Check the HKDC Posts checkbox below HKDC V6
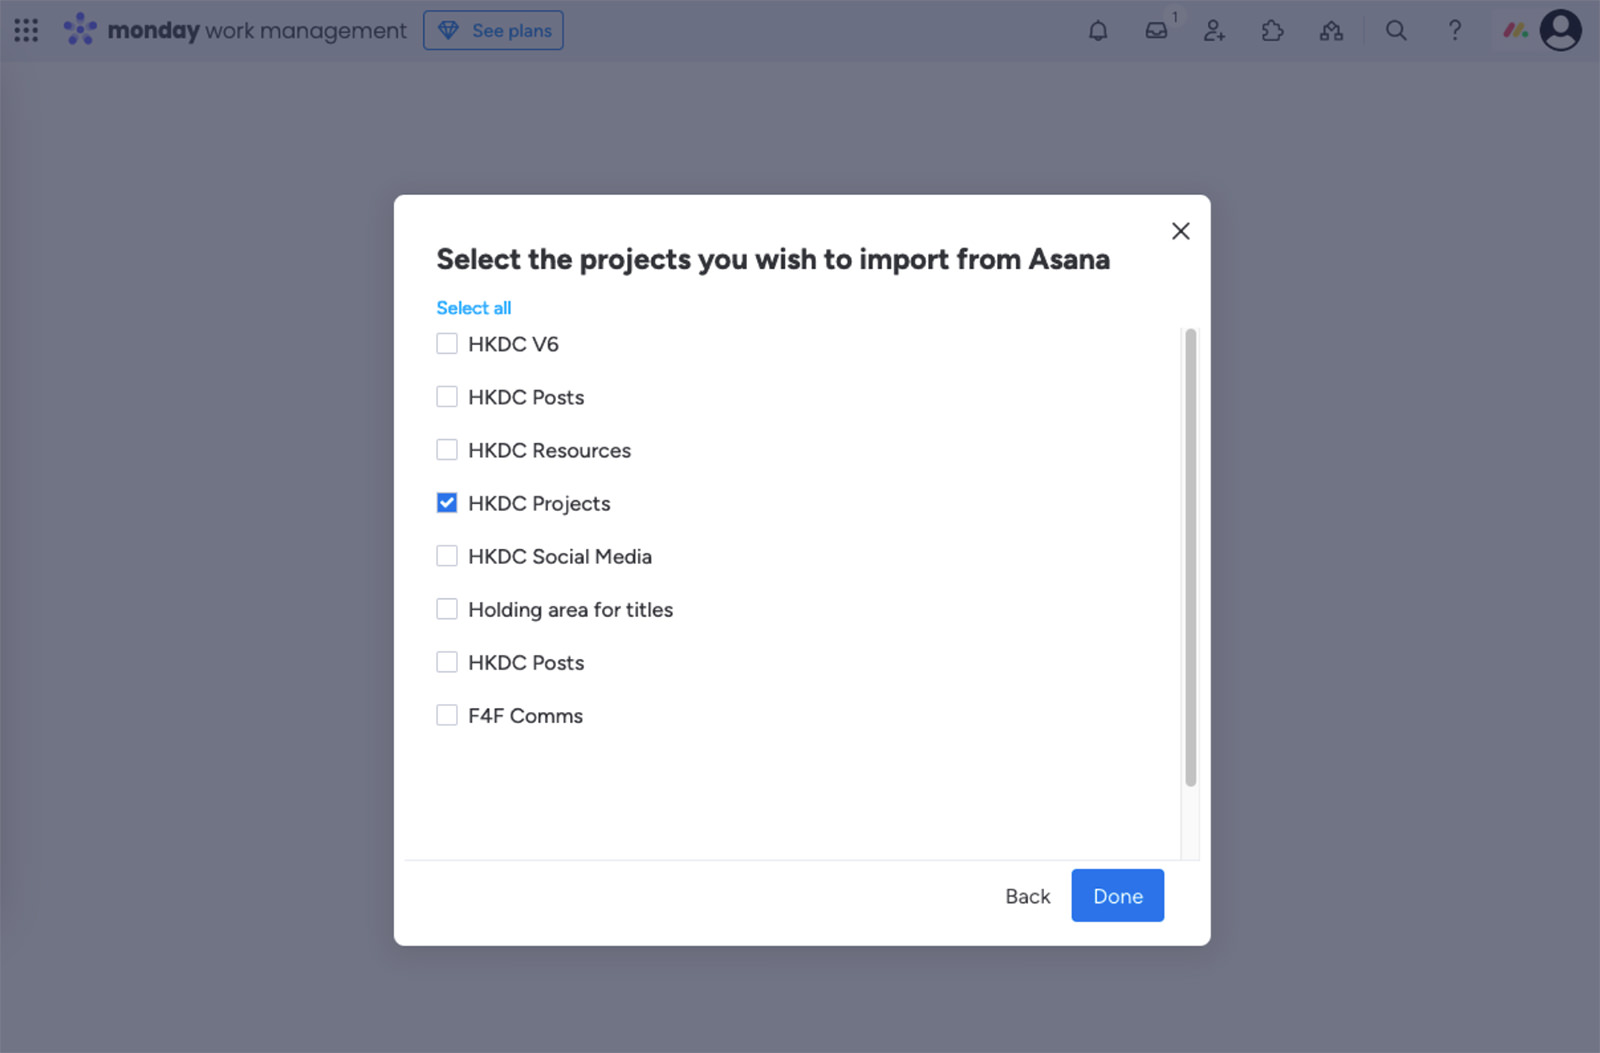The image size is (1600, 1053). [447, 397]
